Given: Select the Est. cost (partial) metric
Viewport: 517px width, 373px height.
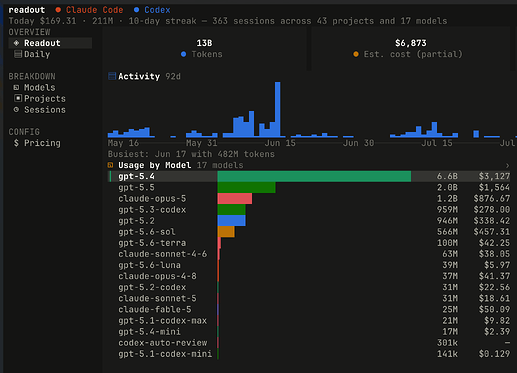Looking at the screenshot, I should pos(413,54).
